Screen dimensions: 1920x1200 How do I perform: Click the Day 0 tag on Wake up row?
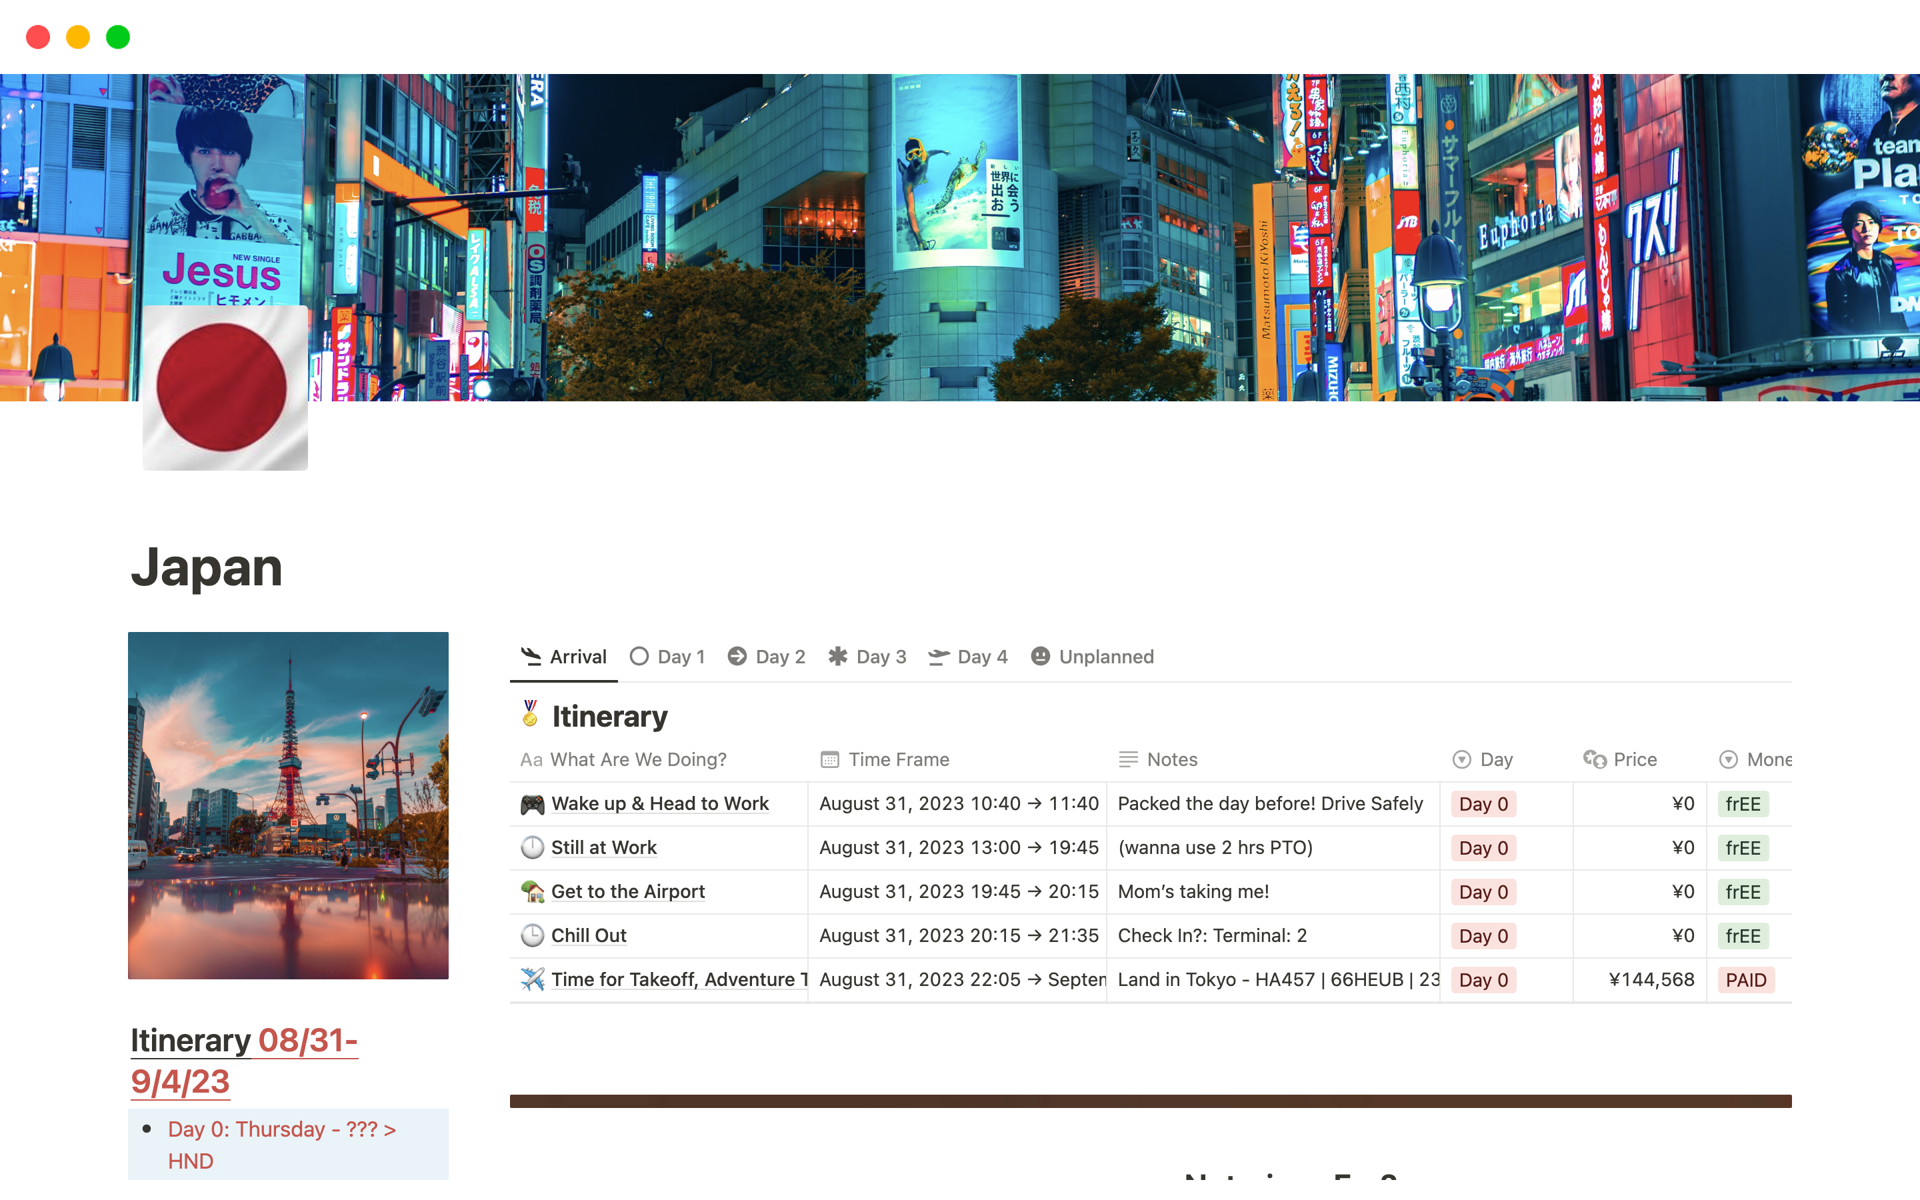coord(1483,803)
